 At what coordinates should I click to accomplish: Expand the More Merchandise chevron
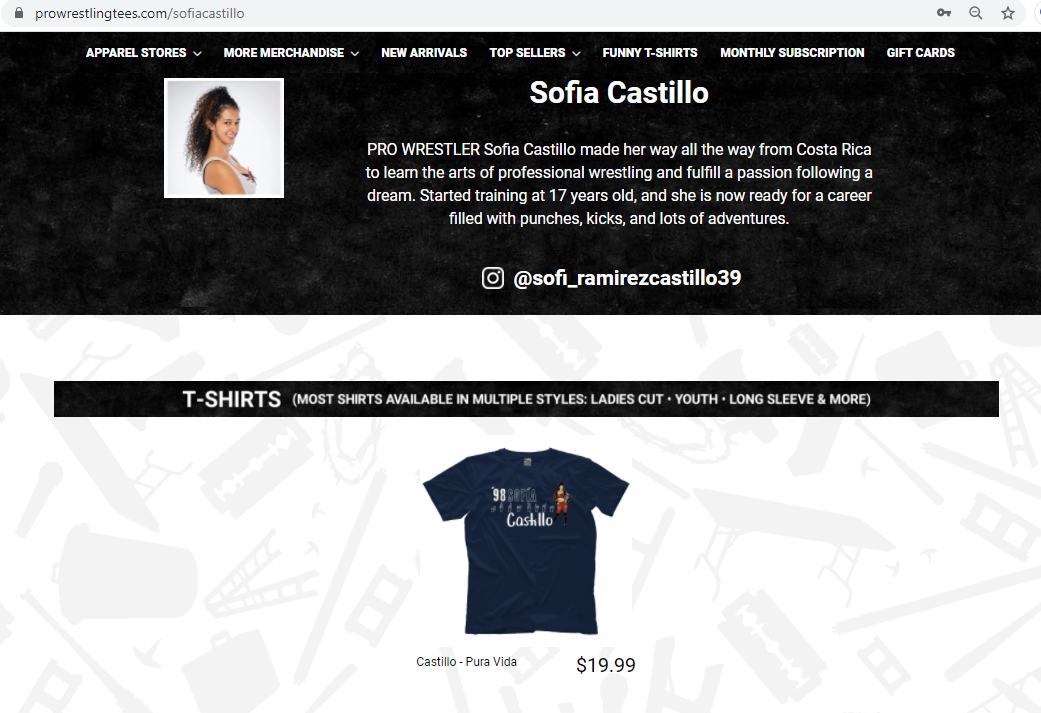coord(355,53)
